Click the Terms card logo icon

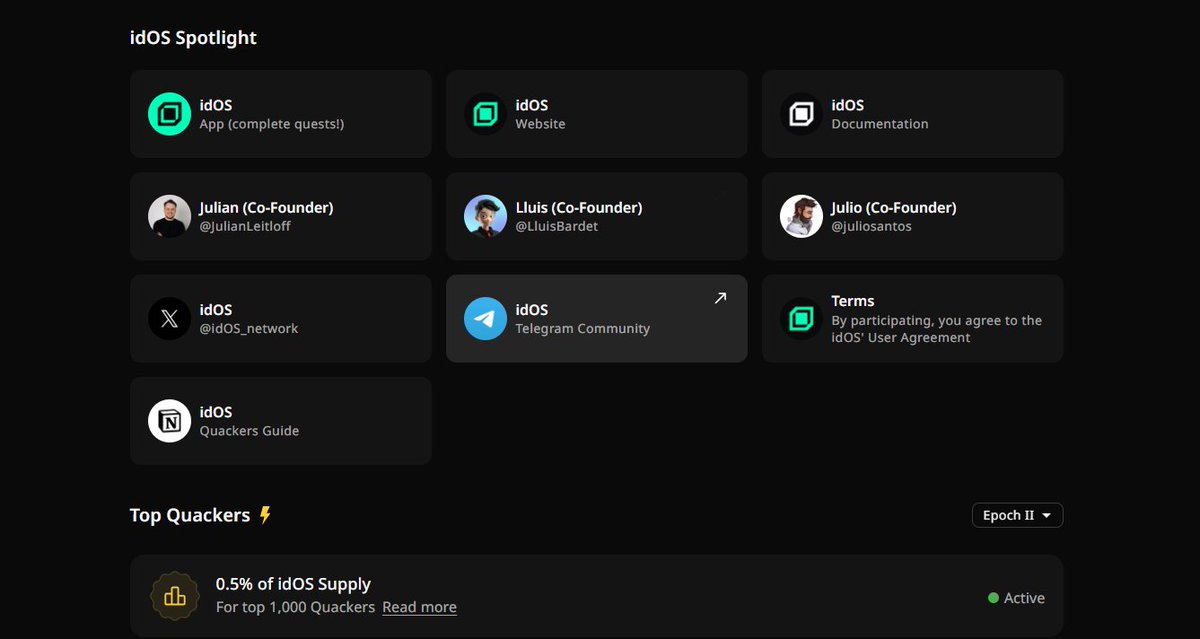[801, 319]
